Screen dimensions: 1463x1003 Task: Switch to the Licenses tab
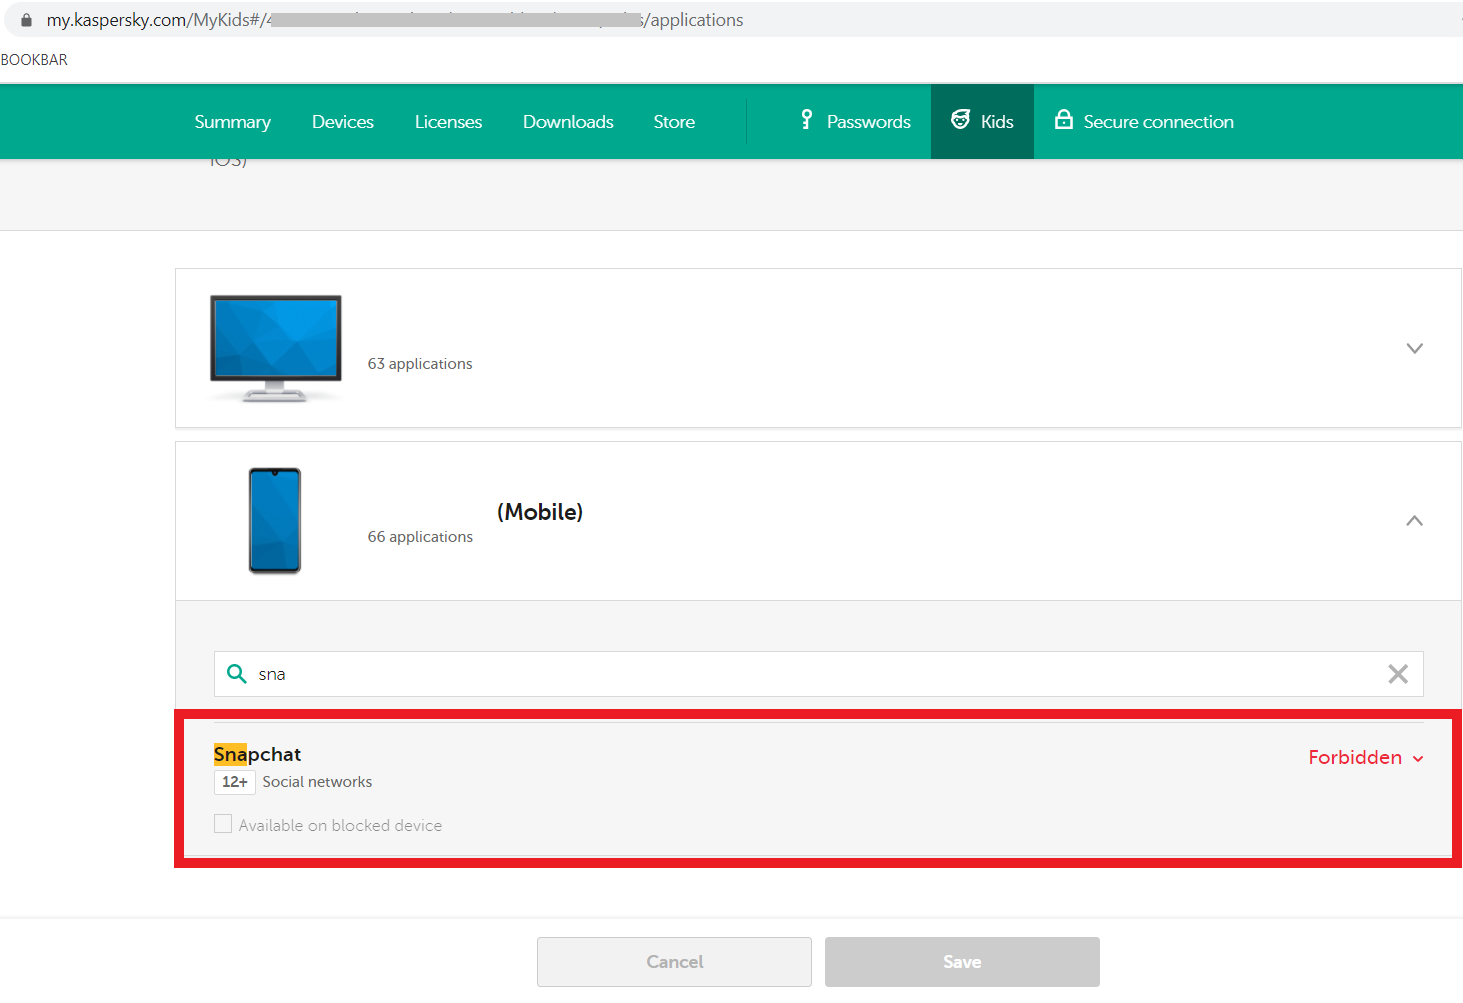pyautogui.click(x=449, y=122)
